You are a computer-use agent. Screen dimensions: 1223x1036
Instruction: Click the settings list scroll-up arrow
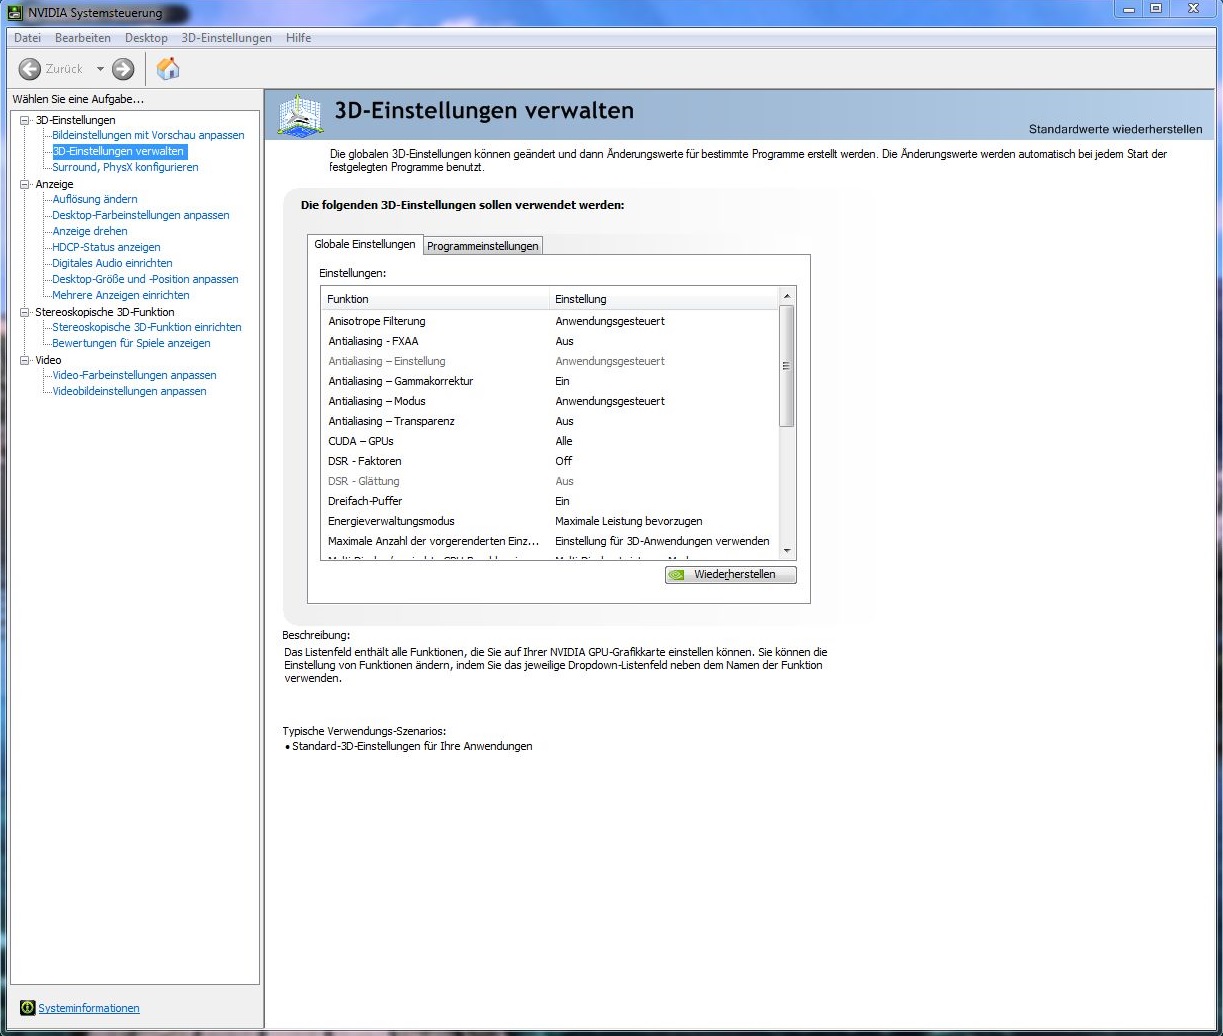[x=786, y=296]
